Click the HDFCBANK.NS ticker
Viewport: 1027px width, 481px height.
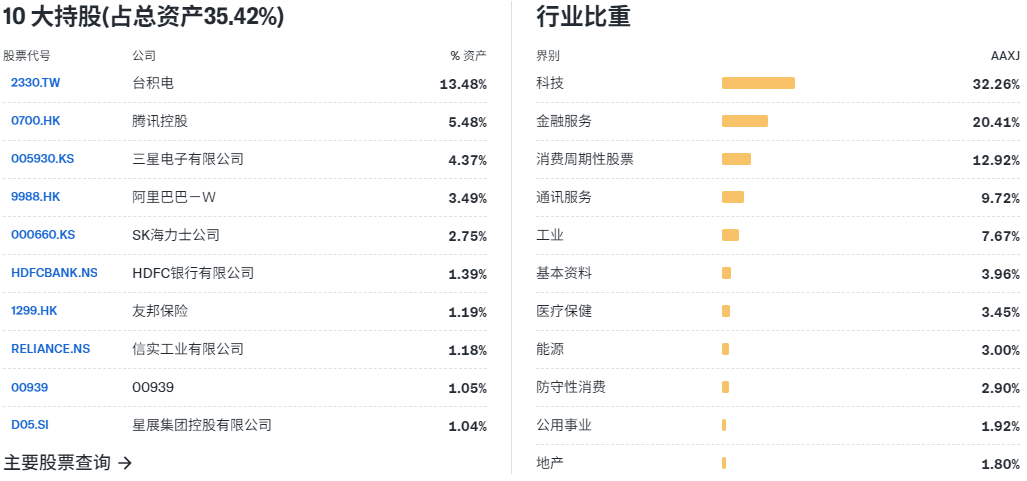(x=54, y=273)
